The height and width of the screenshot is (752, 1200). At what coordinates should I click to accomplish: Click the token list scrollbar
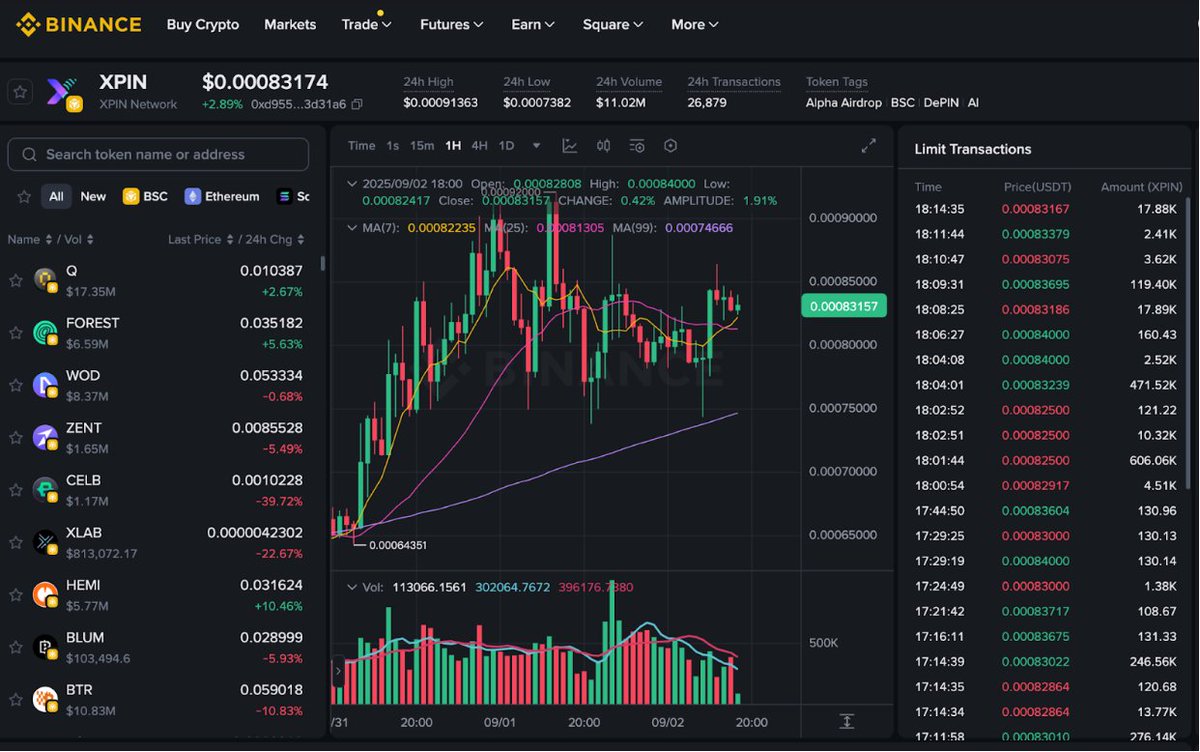pos(322,264)
